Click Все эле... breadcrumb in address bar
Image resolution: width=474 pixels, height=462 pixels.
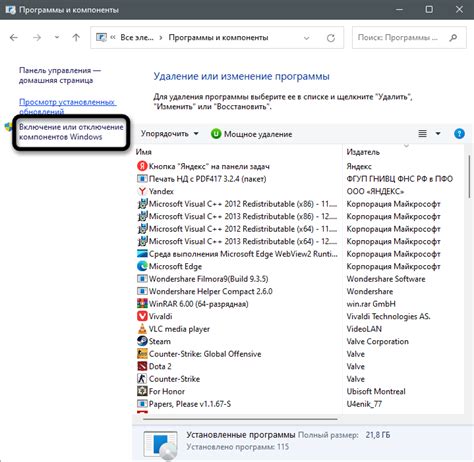[x=137, y=37]
